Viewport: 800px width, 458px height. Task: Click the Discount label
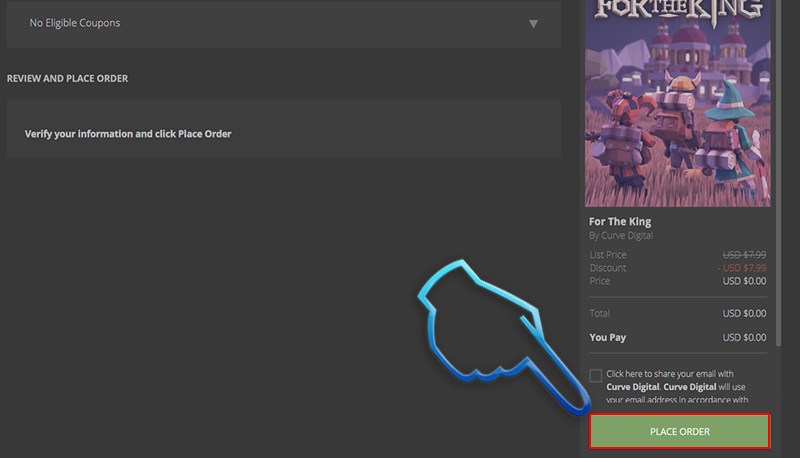(608, 268)
